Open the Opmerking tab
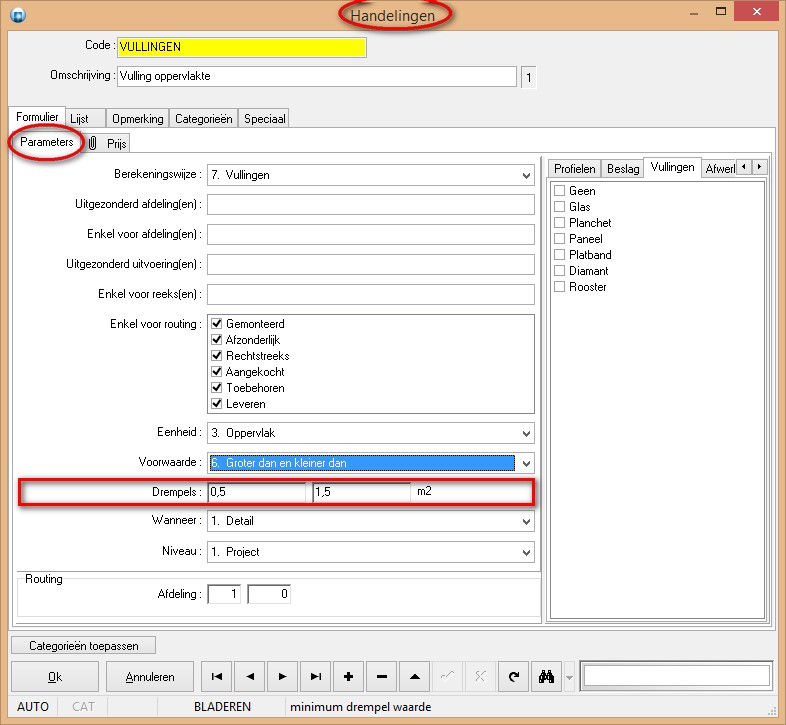786x725 pixels. tap(137, 119)
